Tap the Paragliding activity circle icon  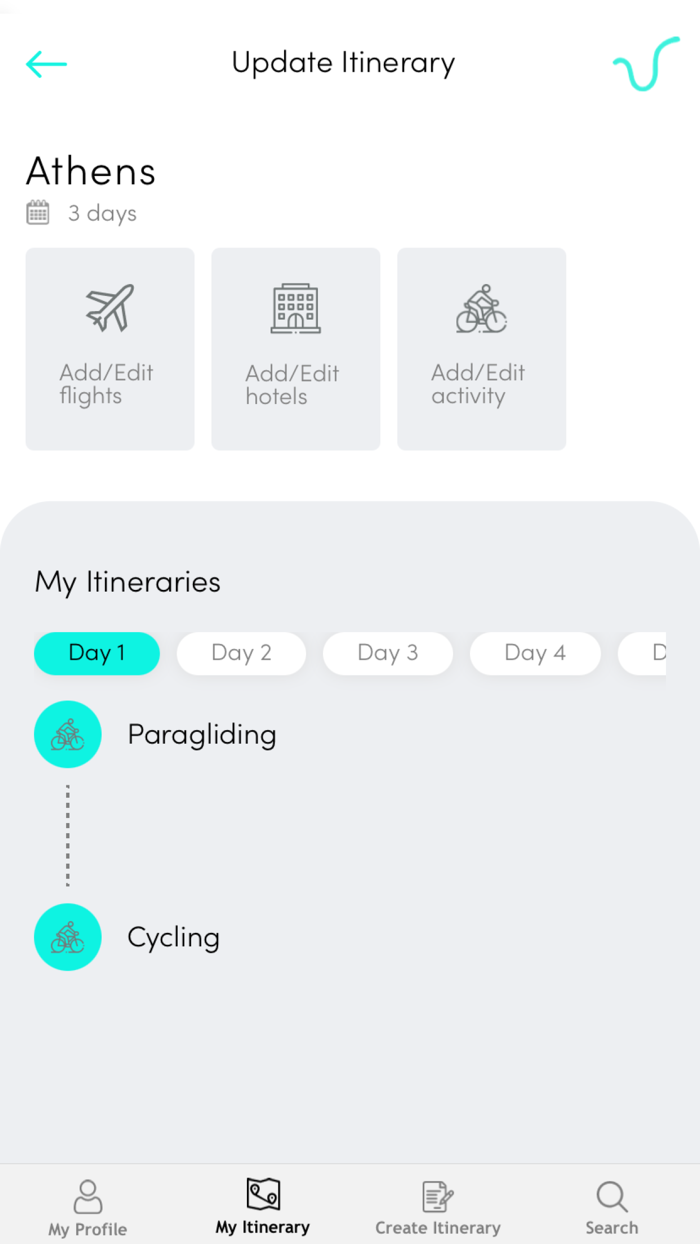[x=67, y=734]
